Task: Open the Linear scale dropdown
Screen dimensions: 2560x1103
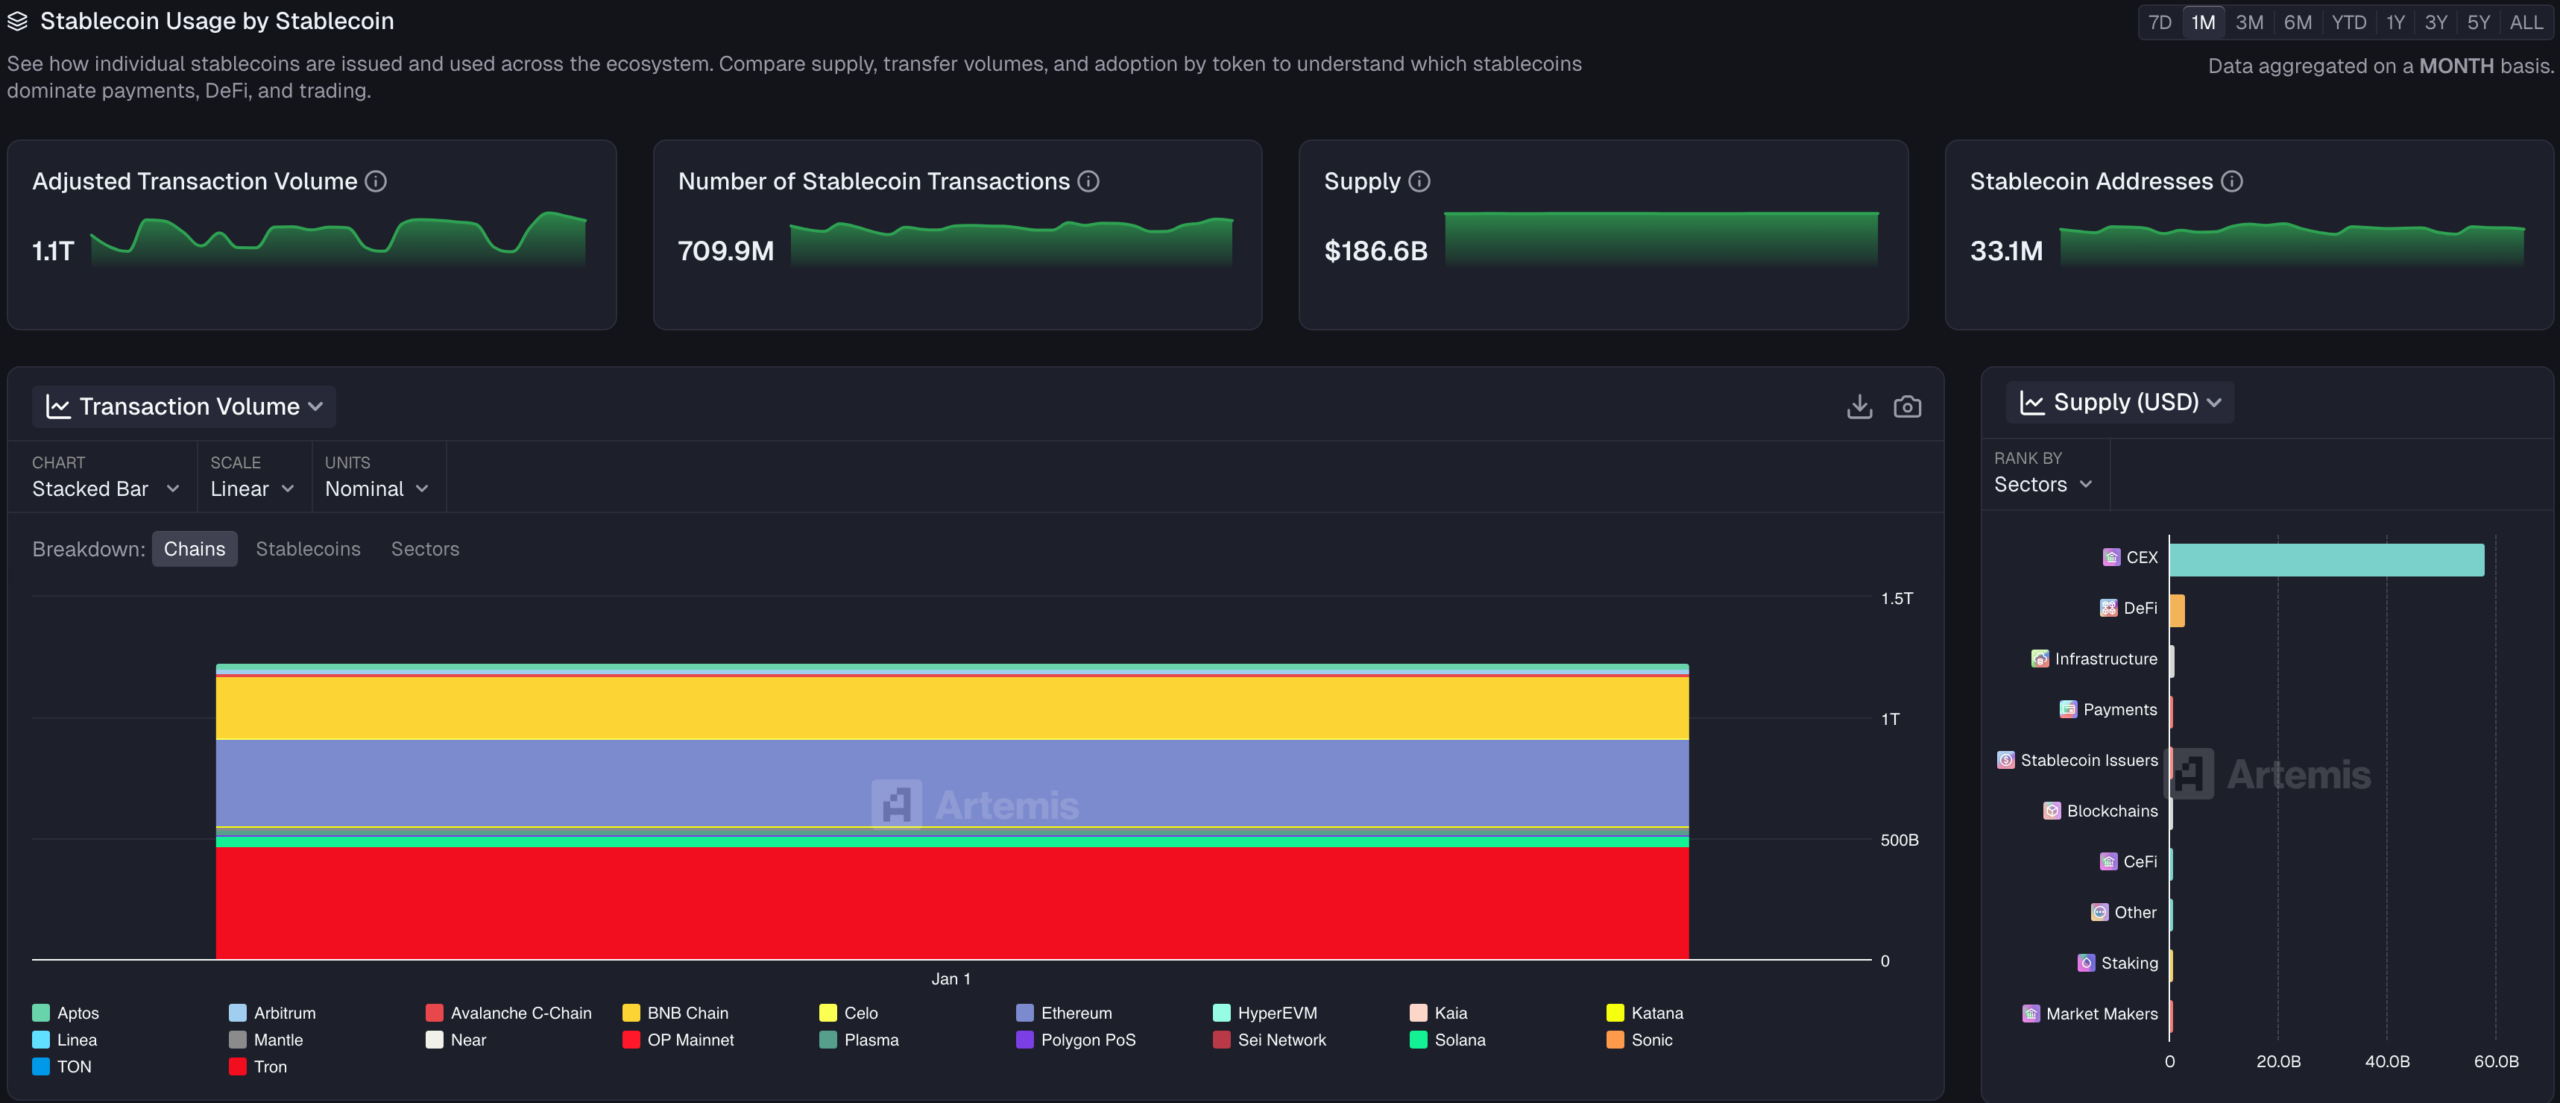Action: coord(252,489)
